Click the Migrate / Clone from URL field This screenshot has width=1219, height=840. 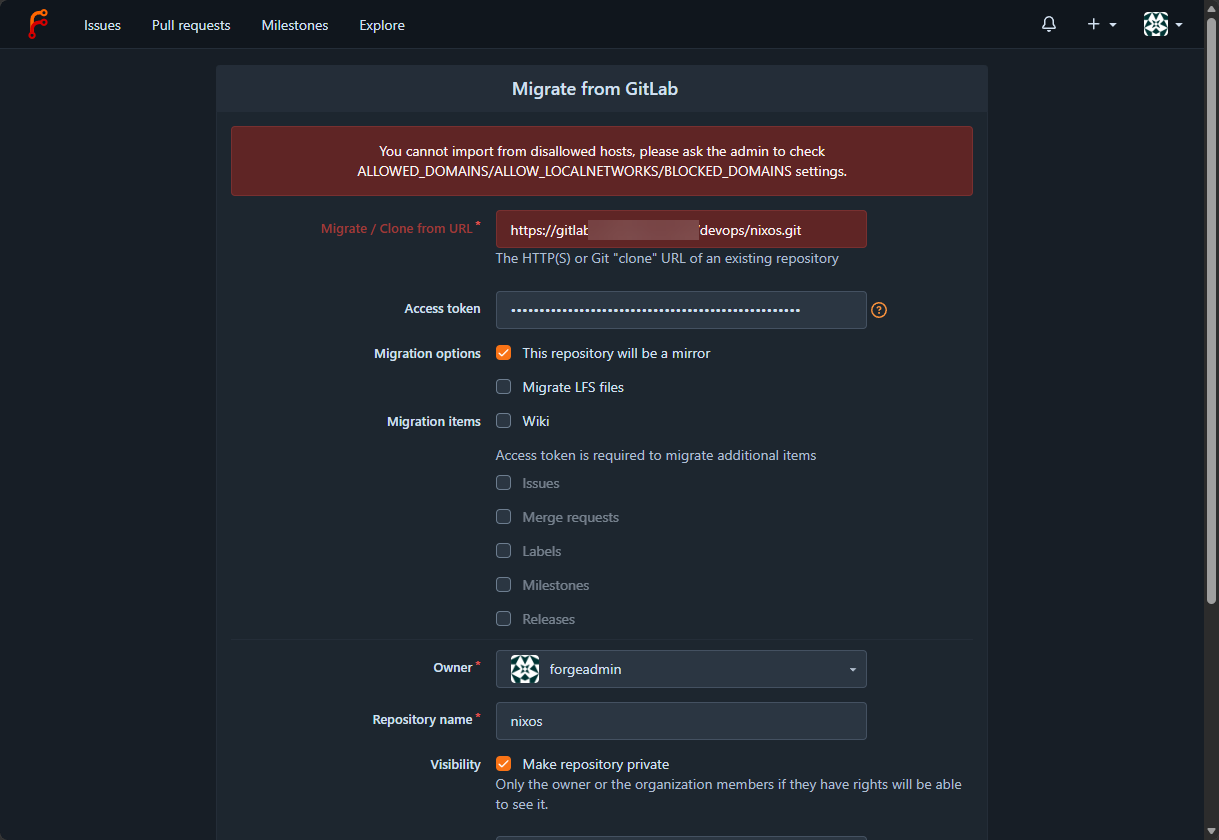click(681, 229)
